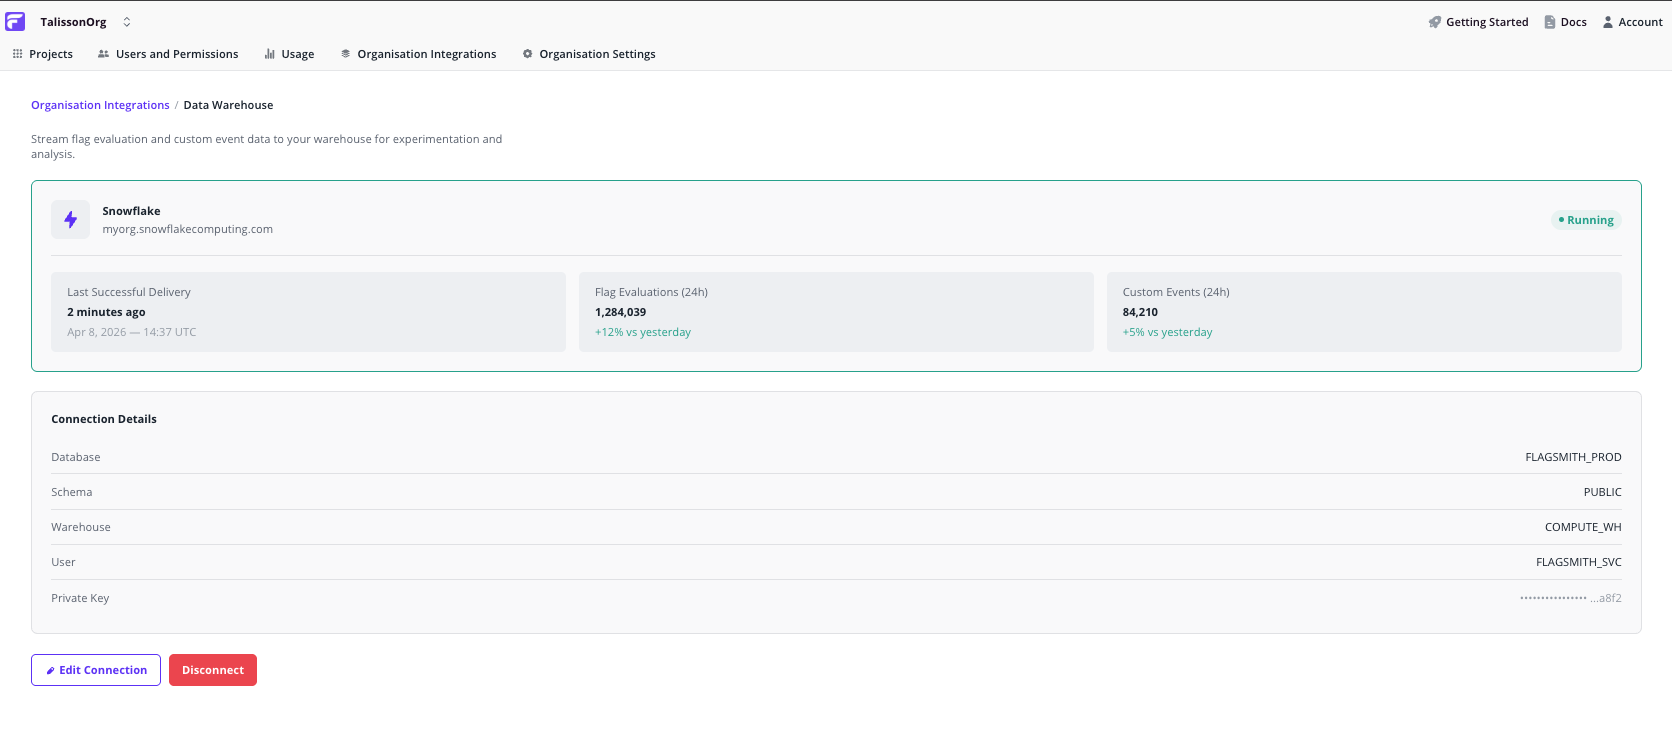Click the User row label
The width and height of the screenshot is (1672, 753).
[63, 562]
